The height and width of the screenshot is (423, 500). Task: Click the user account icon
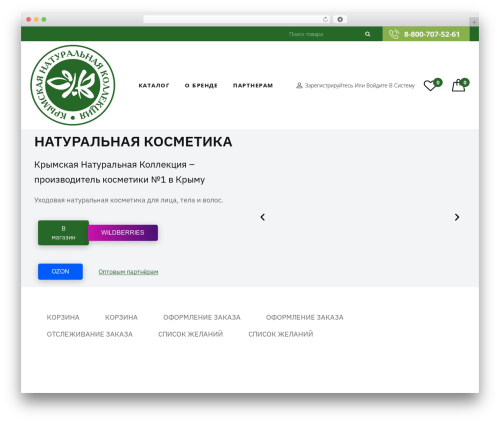[299, 86]
